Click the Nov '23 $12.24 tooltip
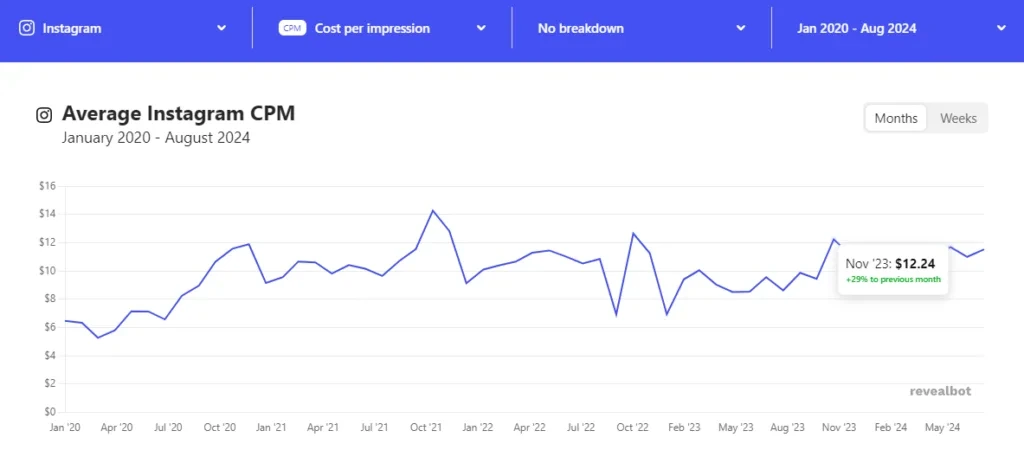1024x463 pixels. (893, 270)
